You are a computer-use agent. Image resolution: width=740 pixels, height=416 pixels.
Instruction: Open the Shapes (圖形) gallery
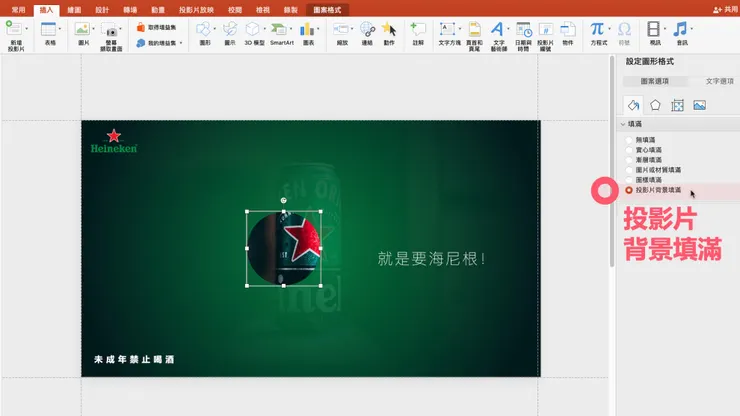[204, 34]
